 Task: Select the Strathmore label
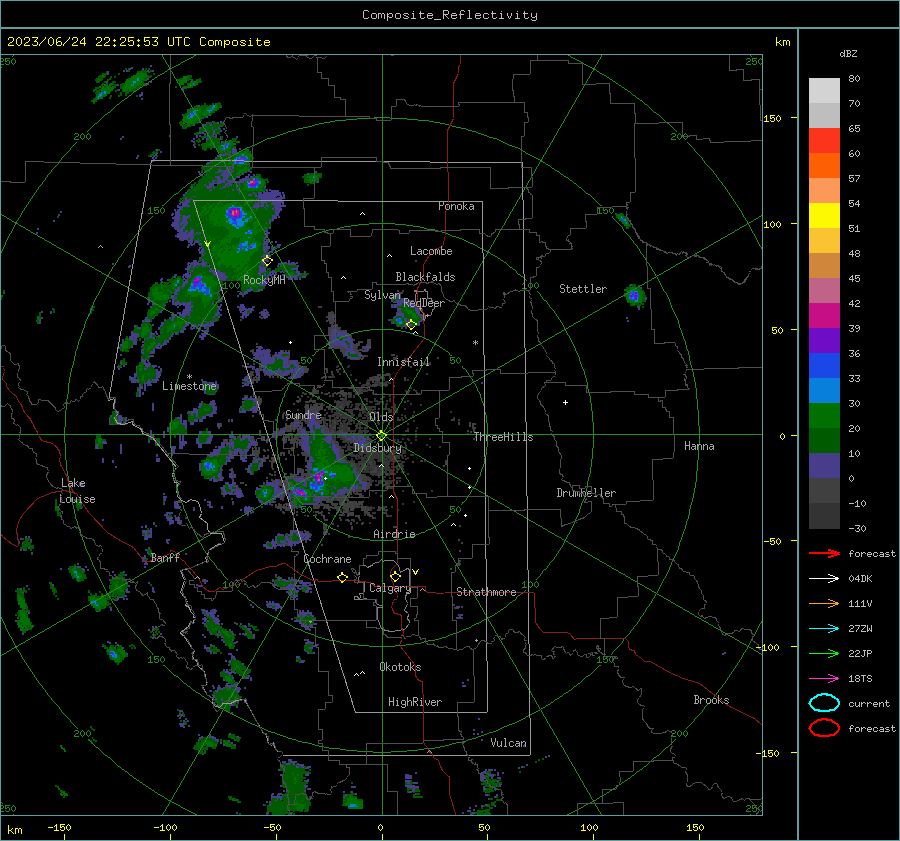coord(486,592)
